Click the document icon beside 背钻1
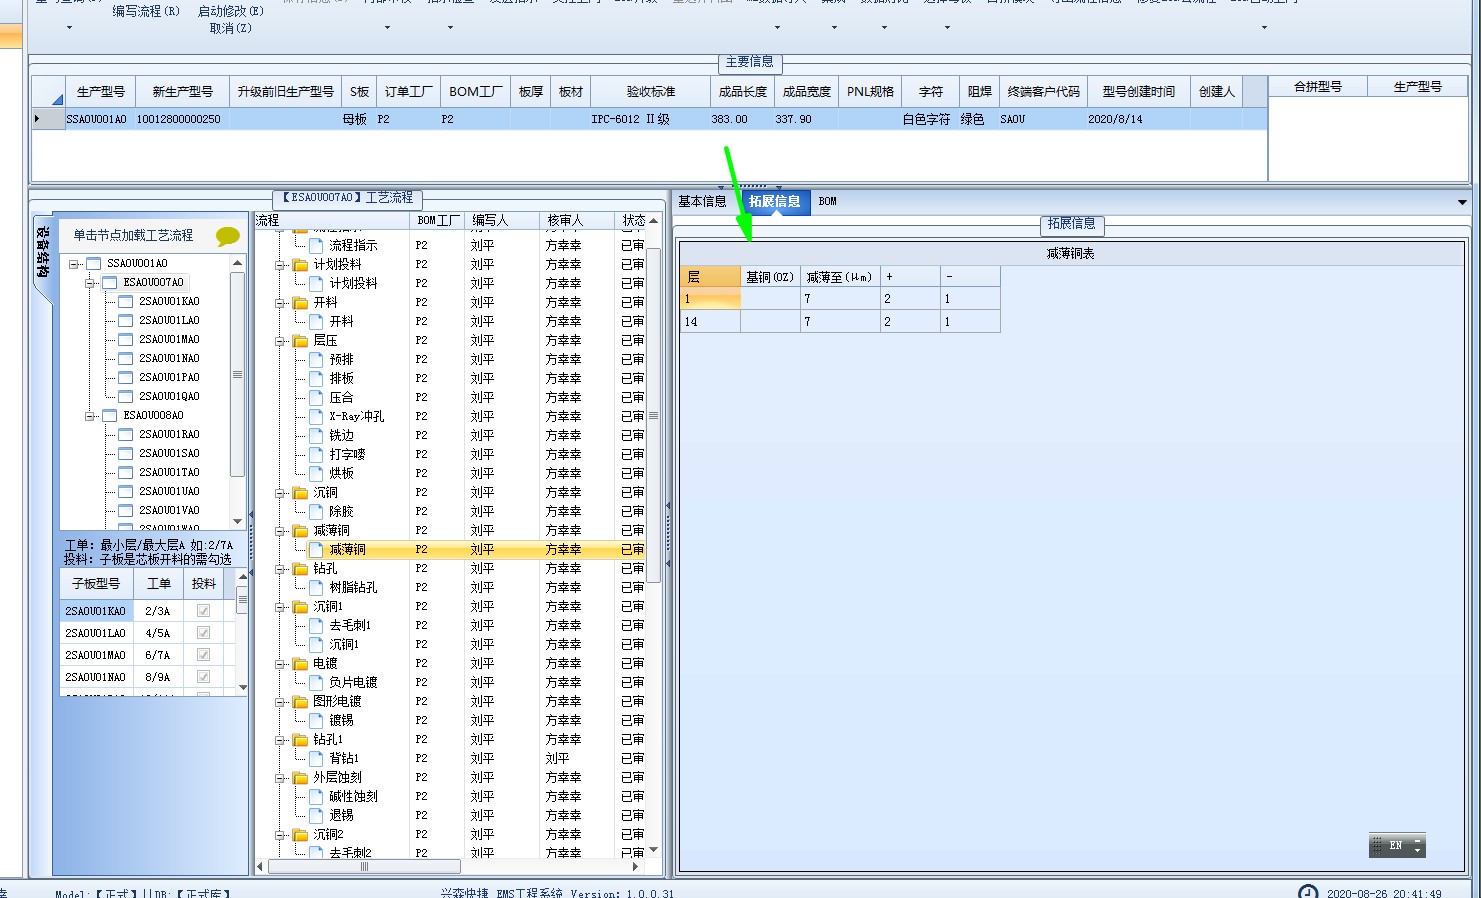The height and width of the screenshot is (898, 1481). pyautogui.click(x=316, y=759)
